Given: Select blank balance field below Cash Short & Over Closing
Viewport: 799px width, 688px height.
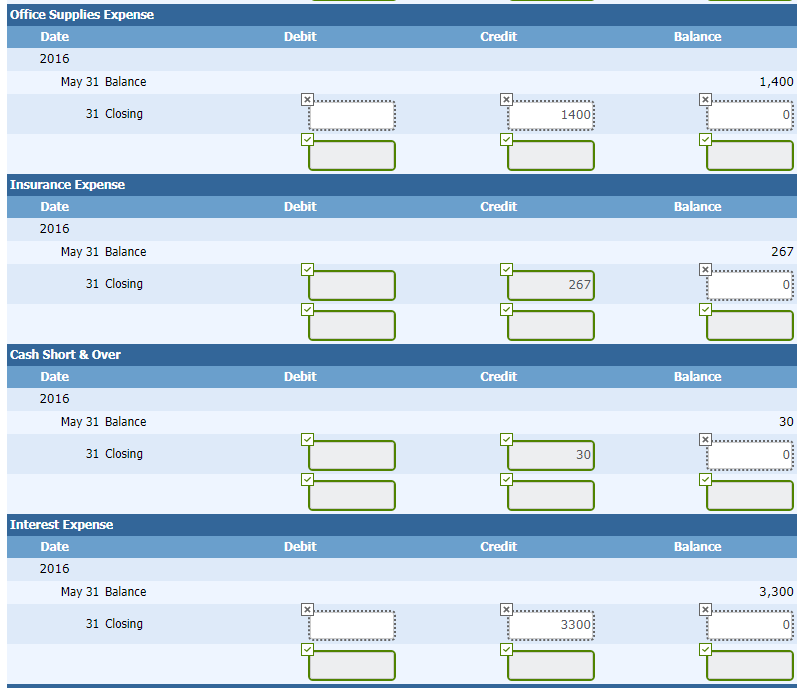Looking at the screenshot, I should [x=750, y=495].
